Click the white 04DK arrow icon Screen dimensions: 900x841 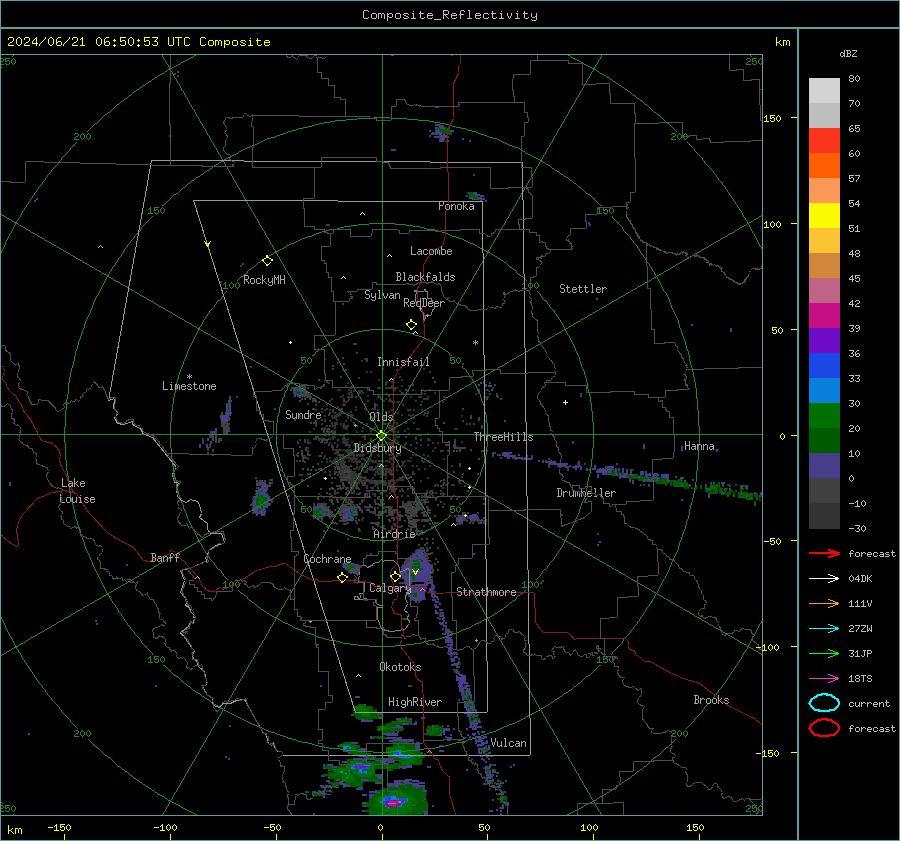(824, 579)
